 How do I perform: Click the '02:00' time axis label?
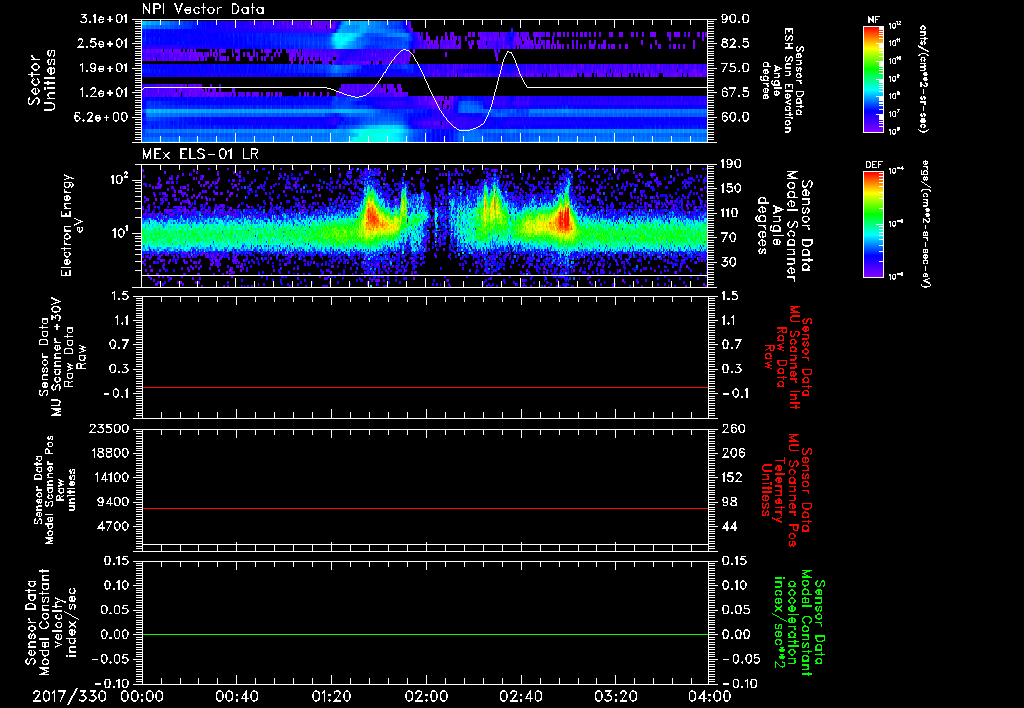(426, 697)
